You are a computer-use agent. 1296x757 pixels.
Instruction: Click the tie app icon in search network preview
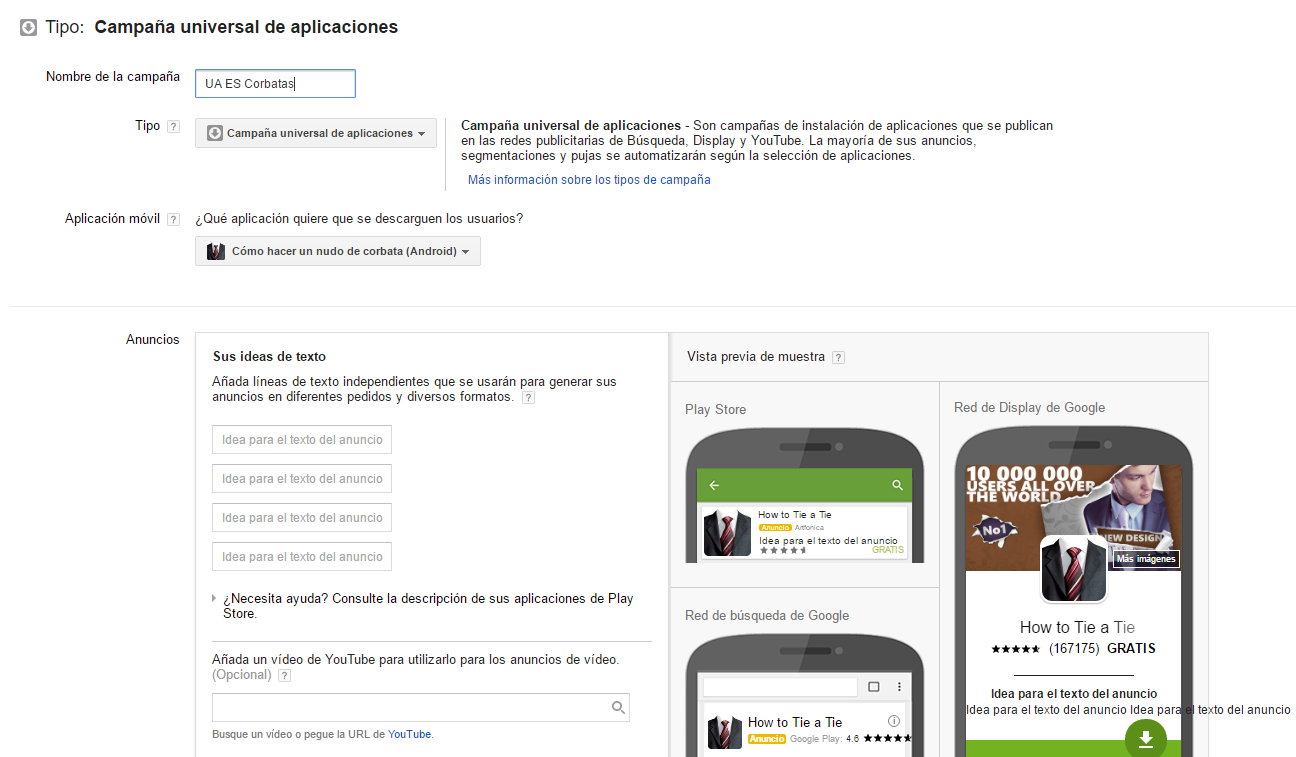[x=724, y=731]
